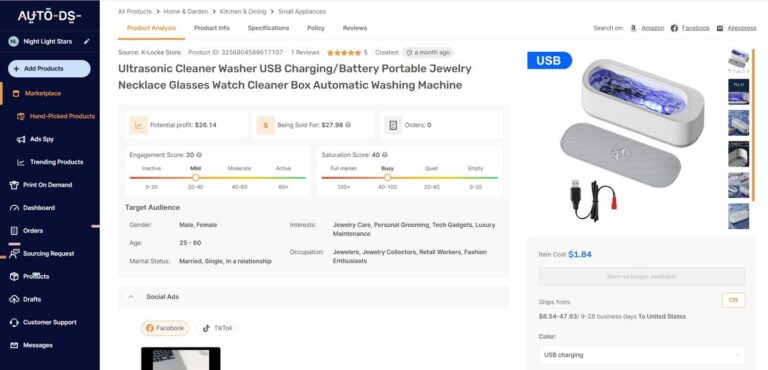Click the Sourcing Request sidebar icon

(x=14, y=253)
